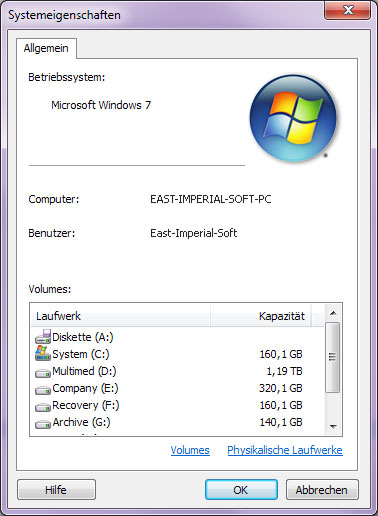
Task: Select the Company (E:) row label
Action: pyautogui.click(x=85, y=388)
